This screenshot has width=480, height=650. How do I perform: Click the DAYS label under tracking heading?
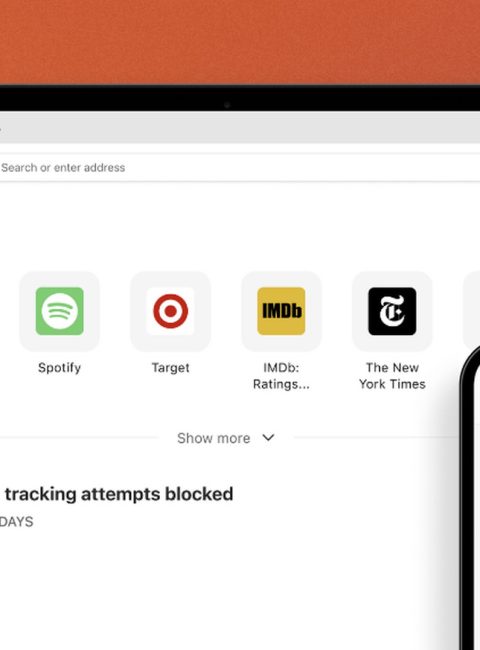[x=16, y=521]
